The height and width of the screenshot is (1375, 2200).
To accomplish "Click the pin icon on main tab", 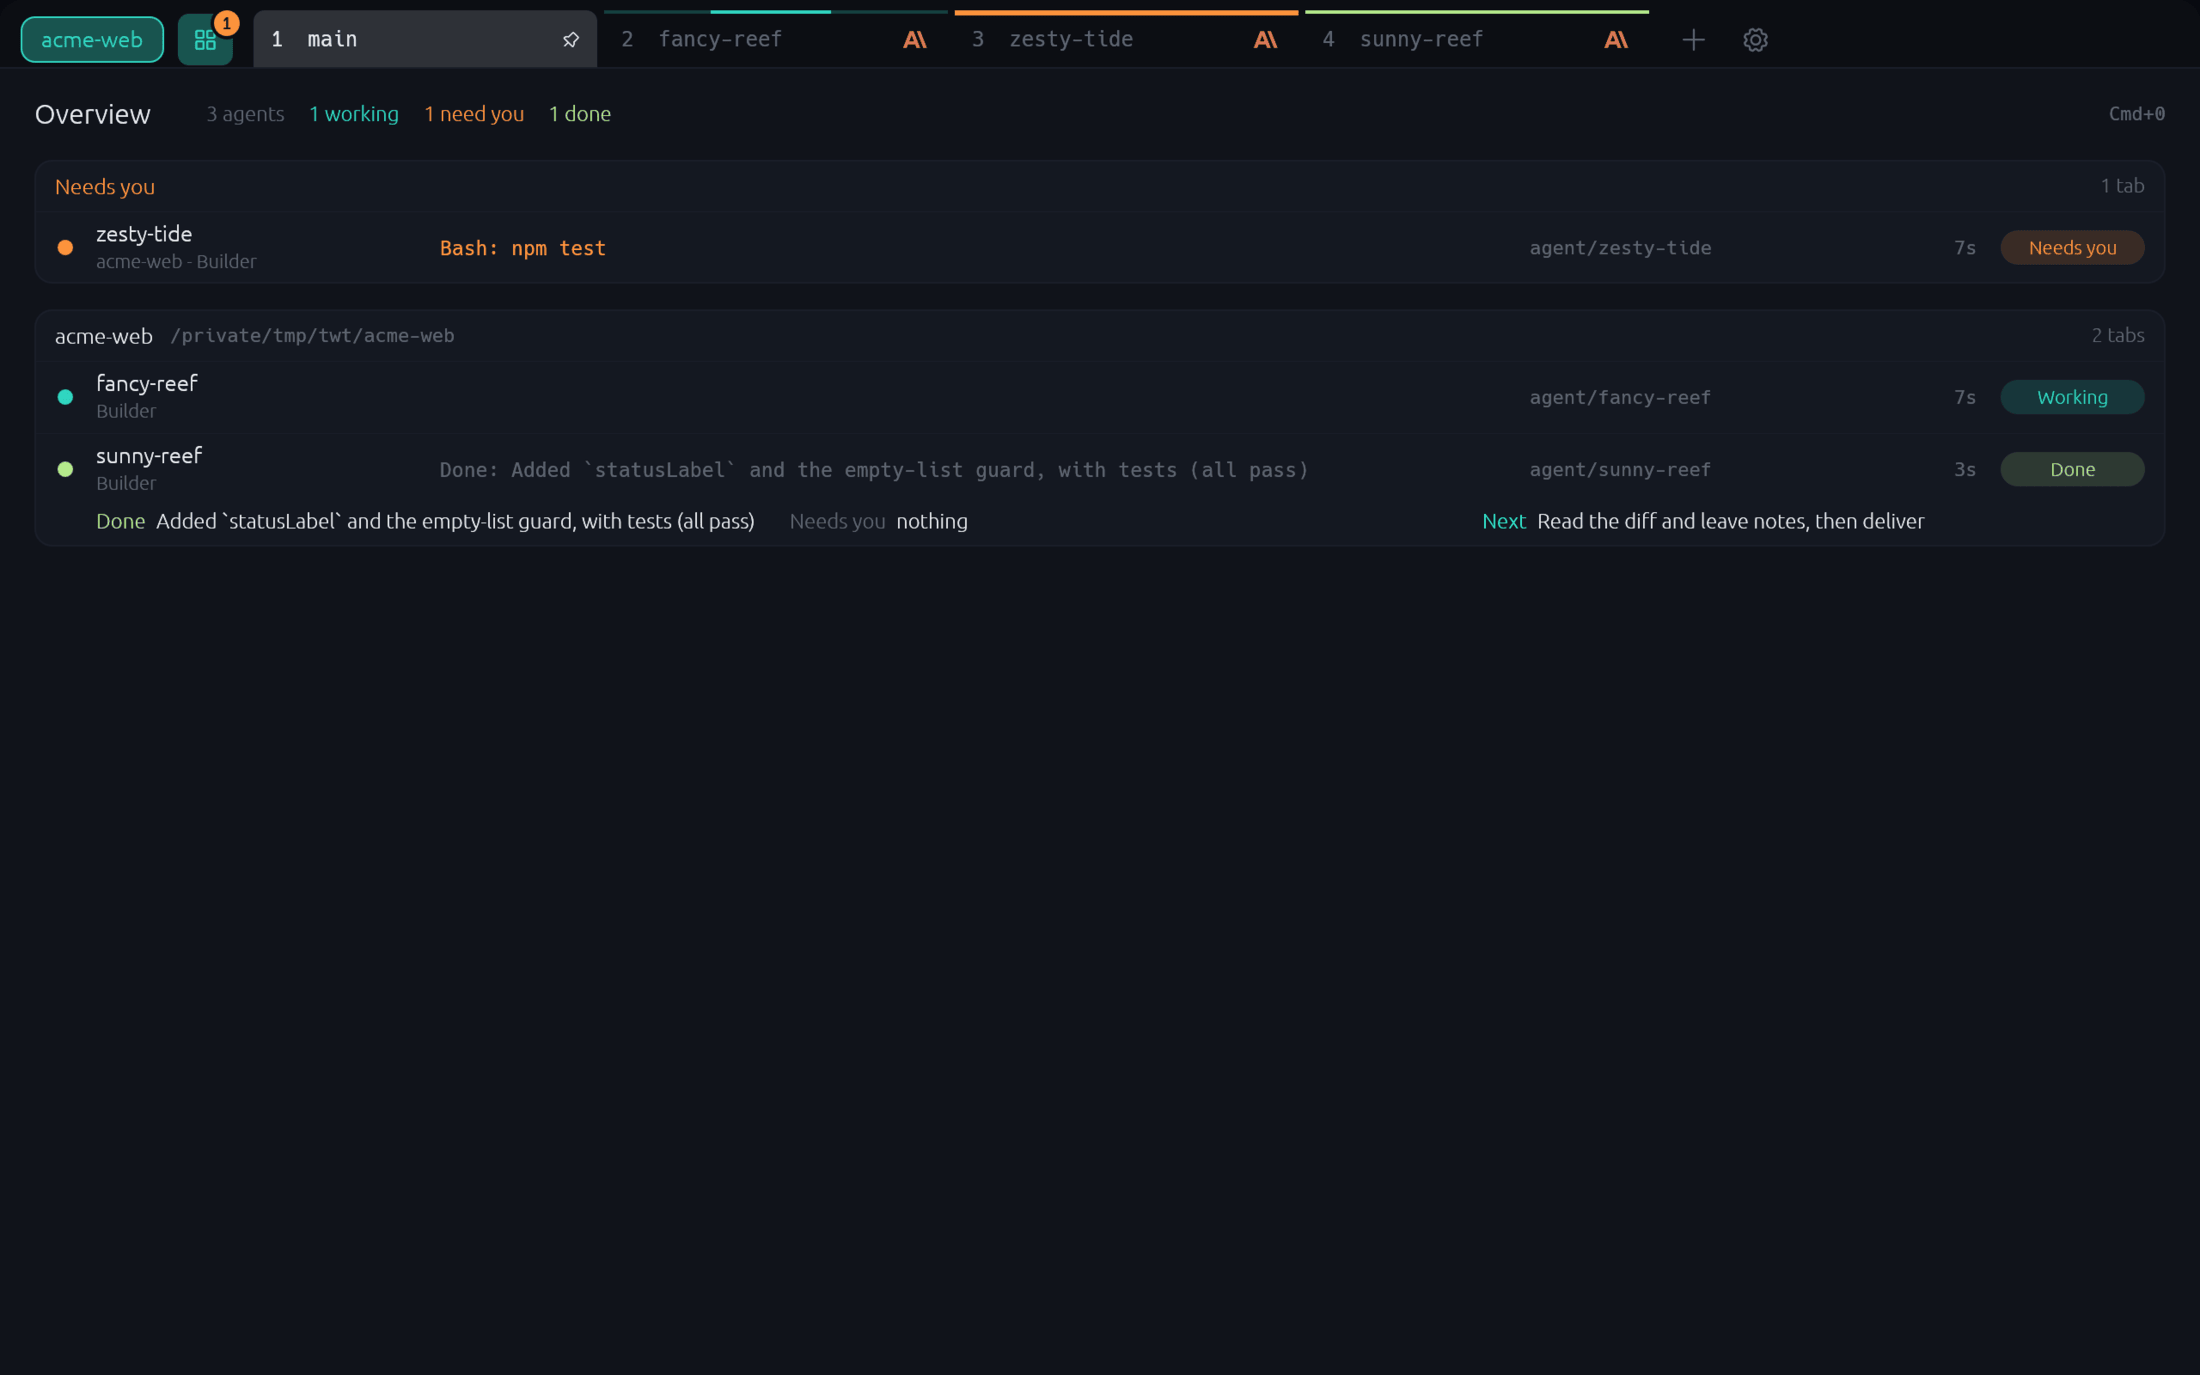I will [x=570, y=40].
